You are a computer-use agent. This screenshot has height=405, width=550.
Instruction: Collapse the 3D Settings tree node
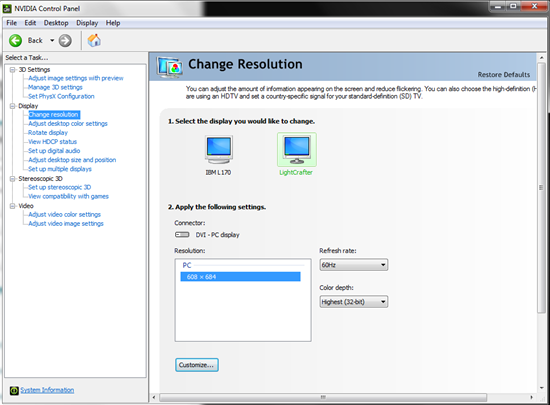13,70
